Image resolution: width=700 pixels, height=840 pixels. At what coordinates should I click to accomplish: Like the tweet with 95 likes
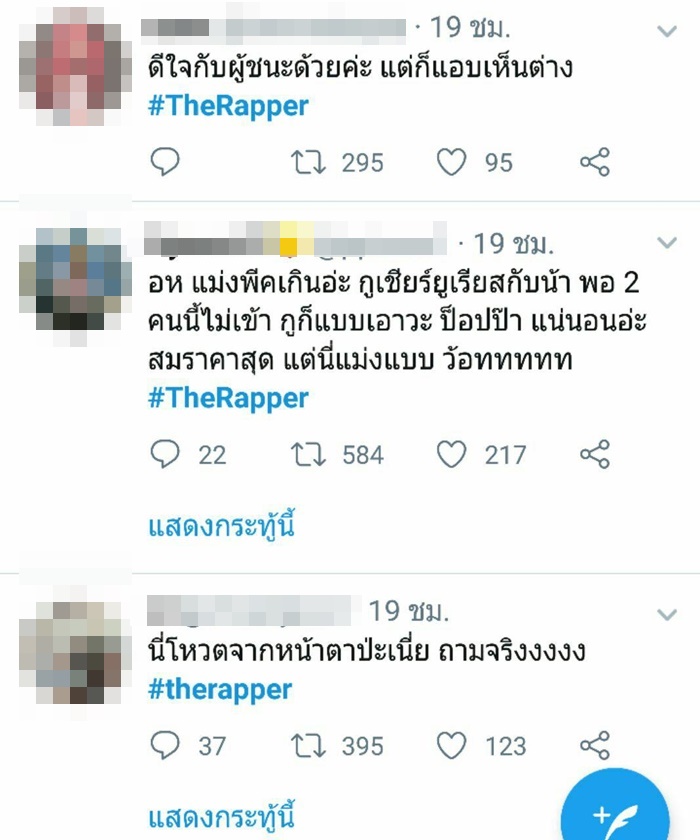coord(451,162)
